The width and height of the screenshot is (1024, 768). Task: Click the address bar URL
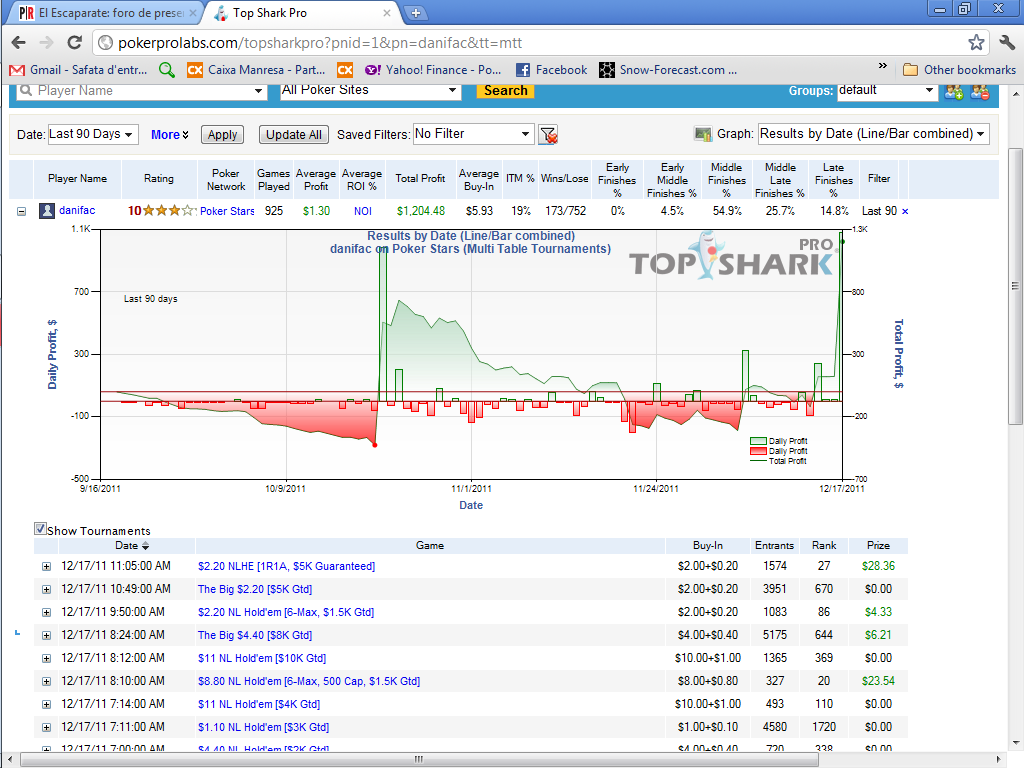click(x=320, y=43)
